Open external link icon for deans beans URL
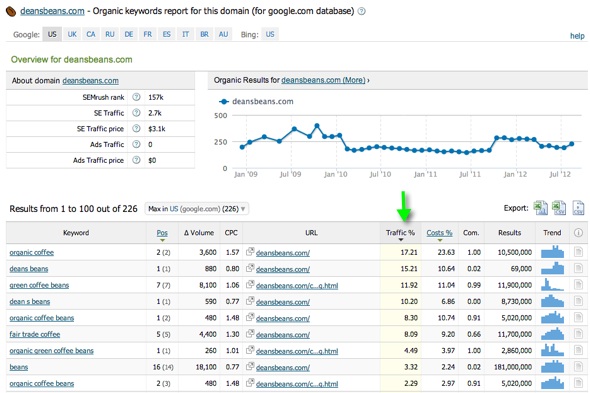 (x=250, y=268)
